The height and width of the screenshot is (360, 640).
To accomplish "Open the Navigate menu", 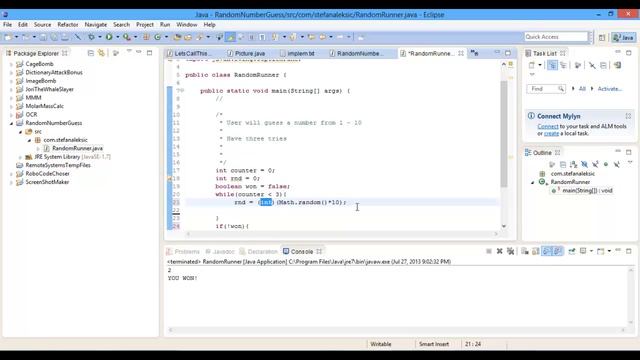I will [96, 25].
